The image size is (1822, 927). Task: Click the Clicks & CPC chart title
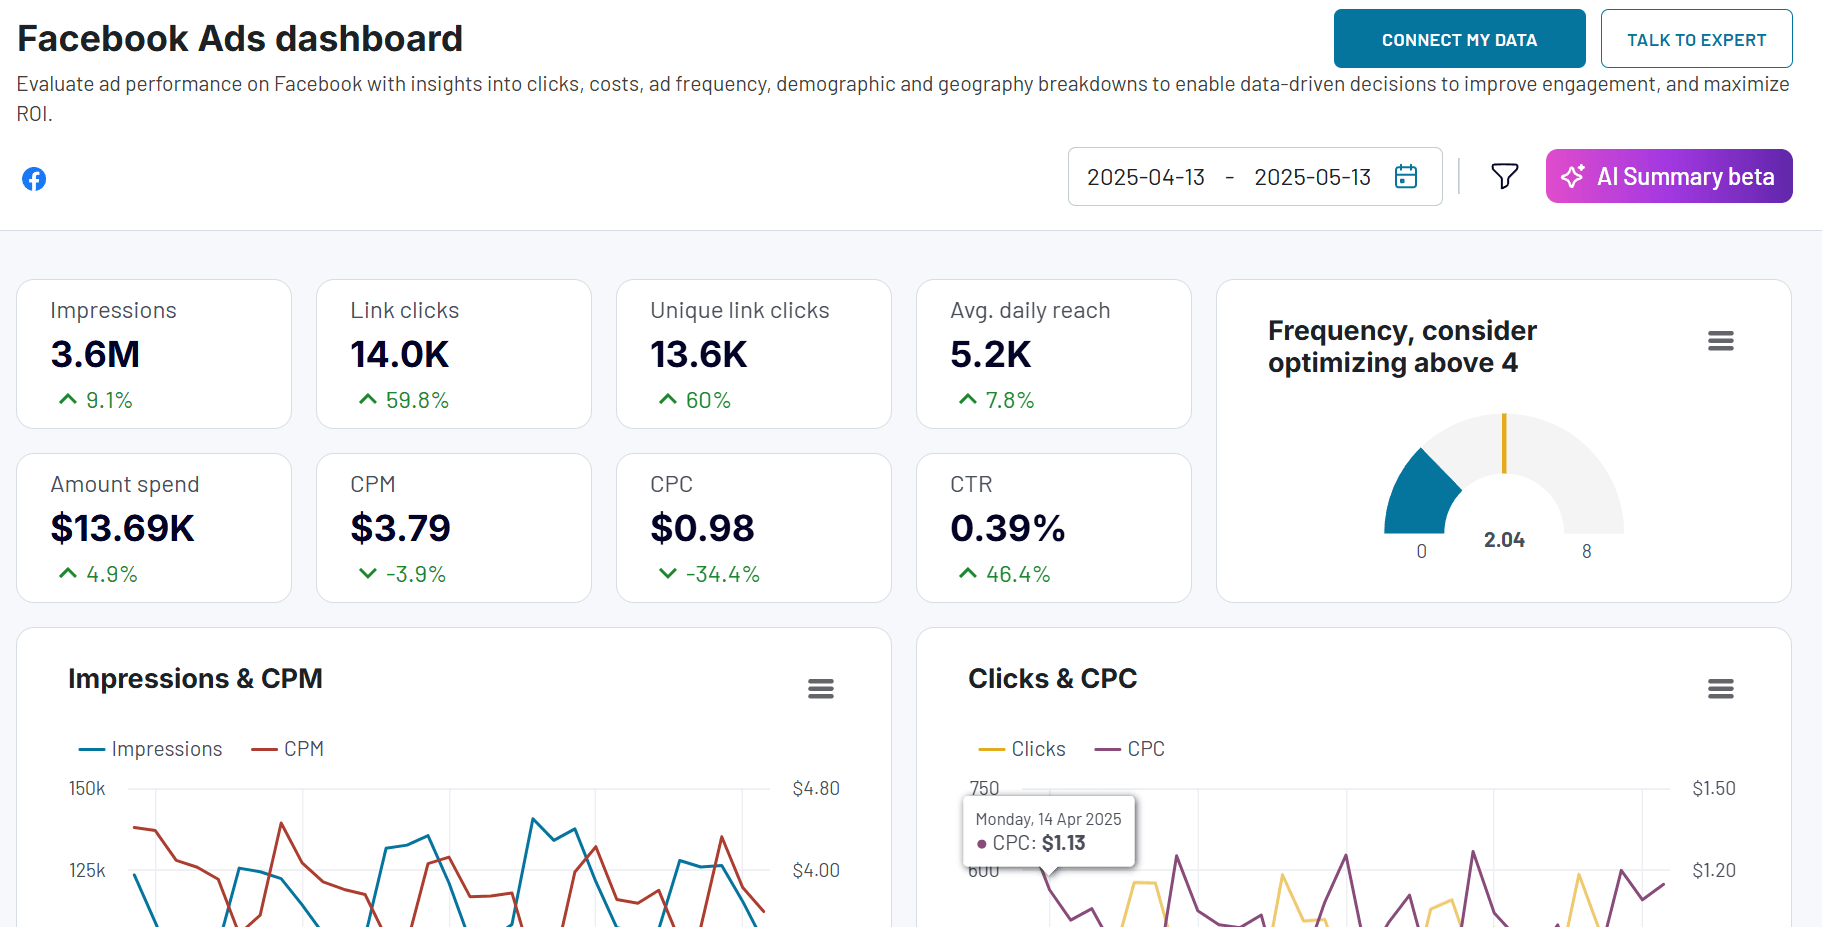[1052, 679]
